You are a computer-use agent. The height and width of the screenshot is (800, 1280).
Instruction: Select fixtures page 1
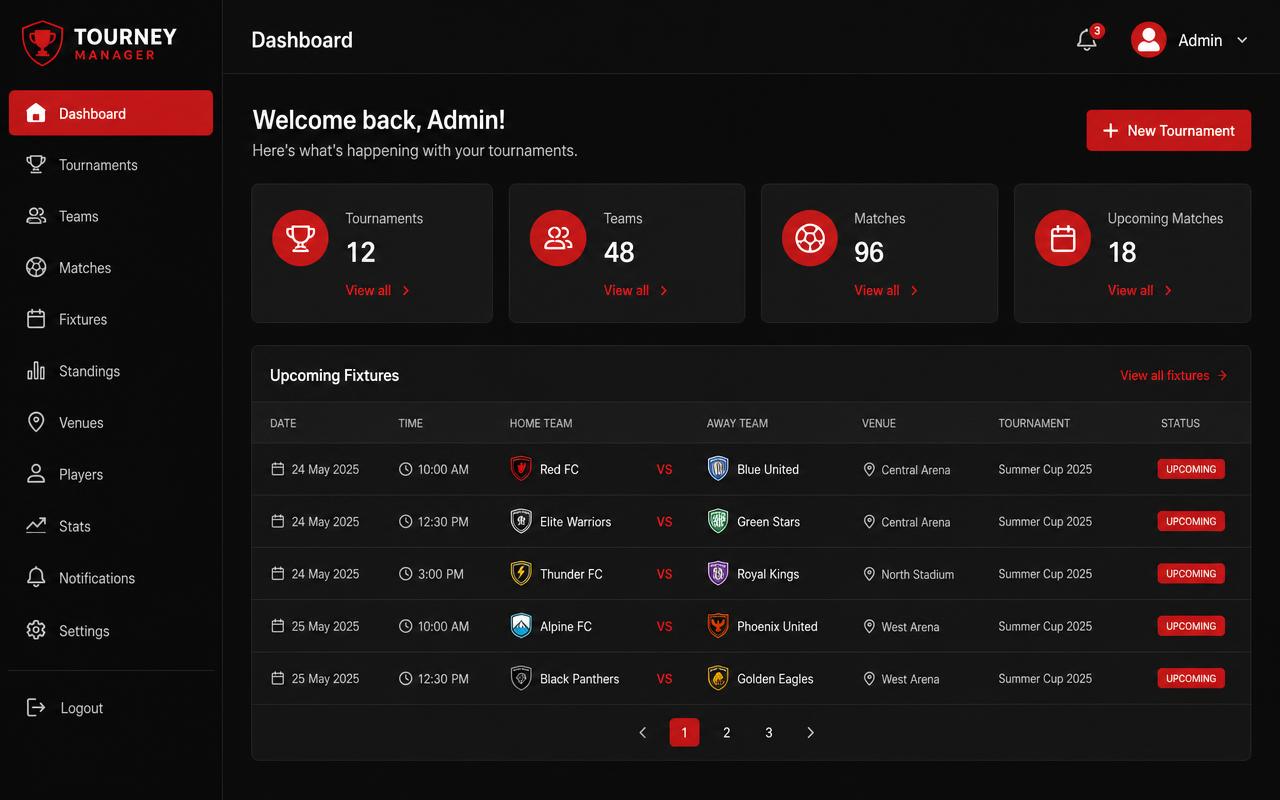pos(684,733)
